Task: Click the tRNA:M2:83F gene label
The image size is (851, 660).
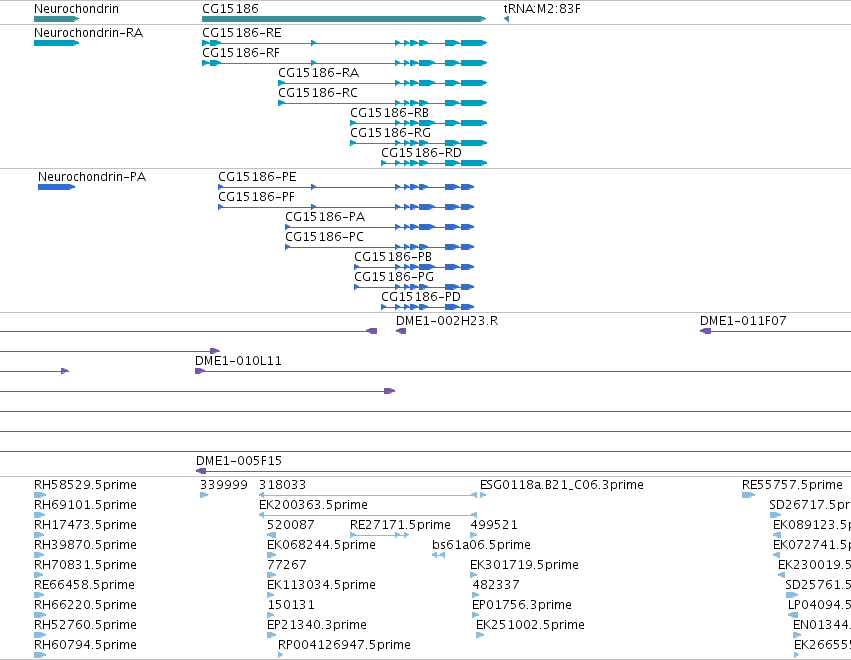Action: [542, 9]
